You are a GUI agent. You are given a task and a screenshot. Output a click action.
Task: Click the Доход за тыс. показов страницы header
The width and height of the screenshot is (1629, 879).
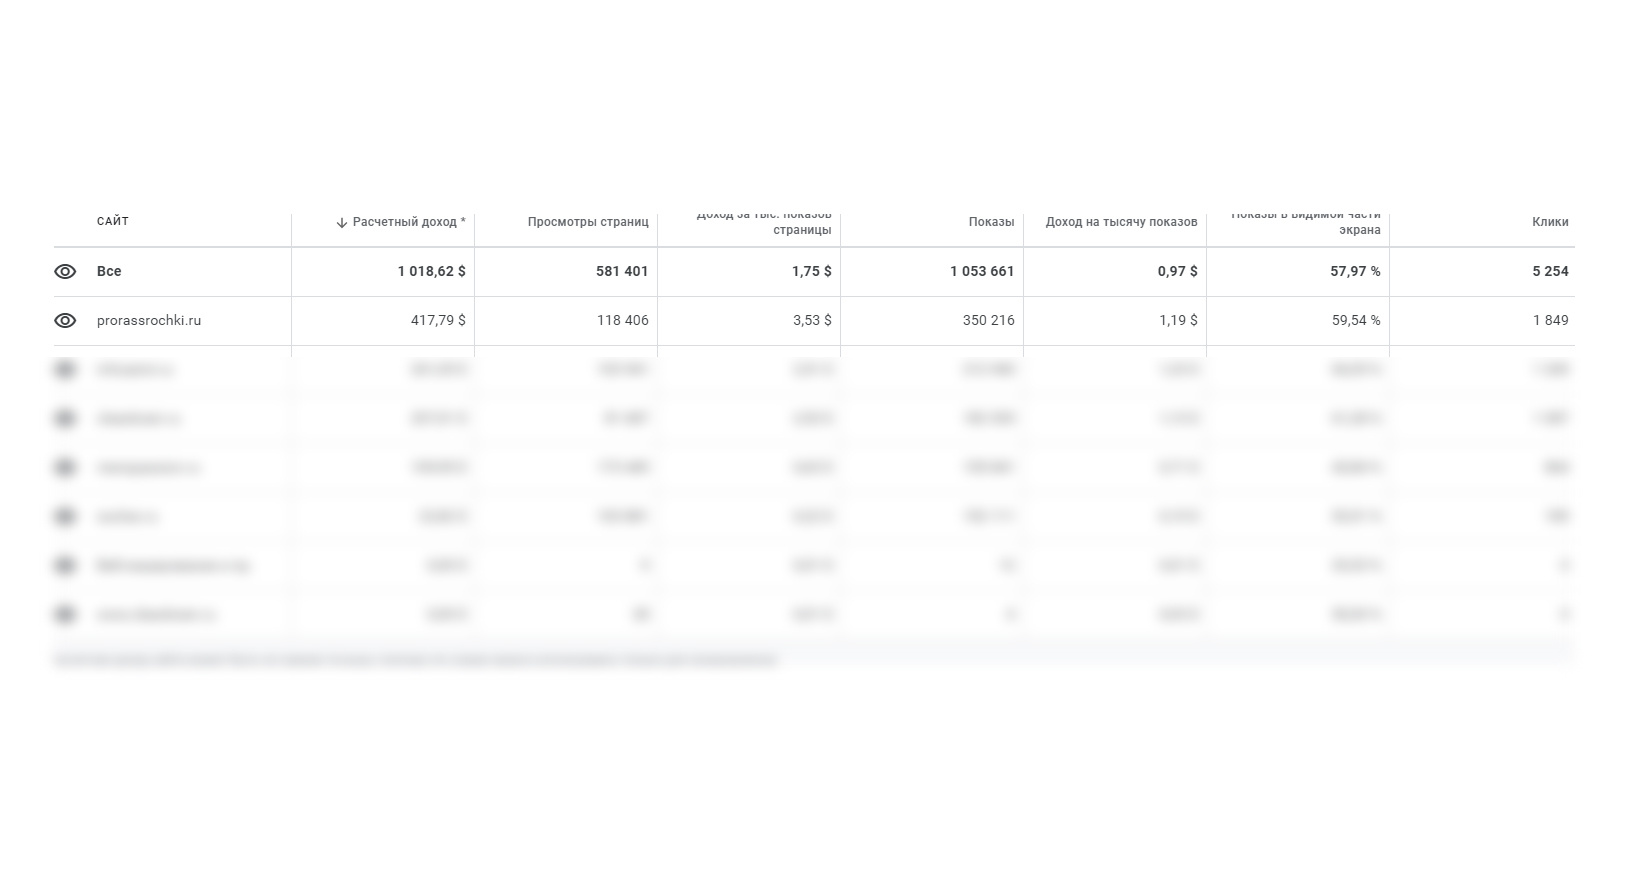tap(764, 224)
